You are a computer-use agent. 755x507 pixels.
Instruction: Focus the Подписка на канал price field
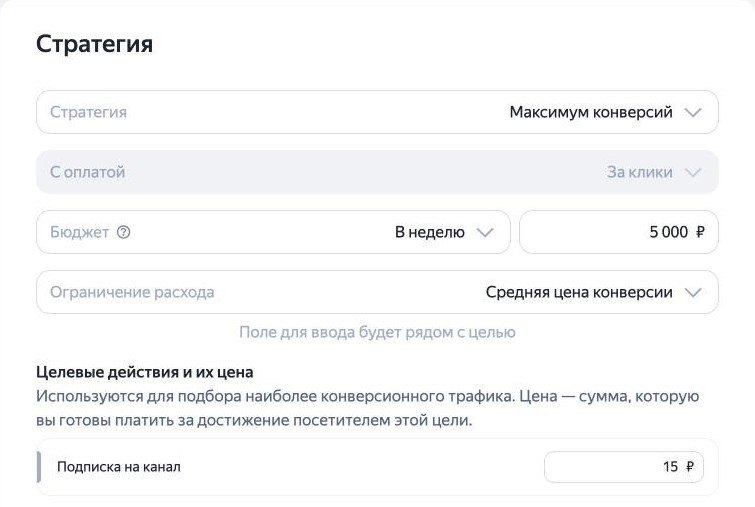coord(624,467)
